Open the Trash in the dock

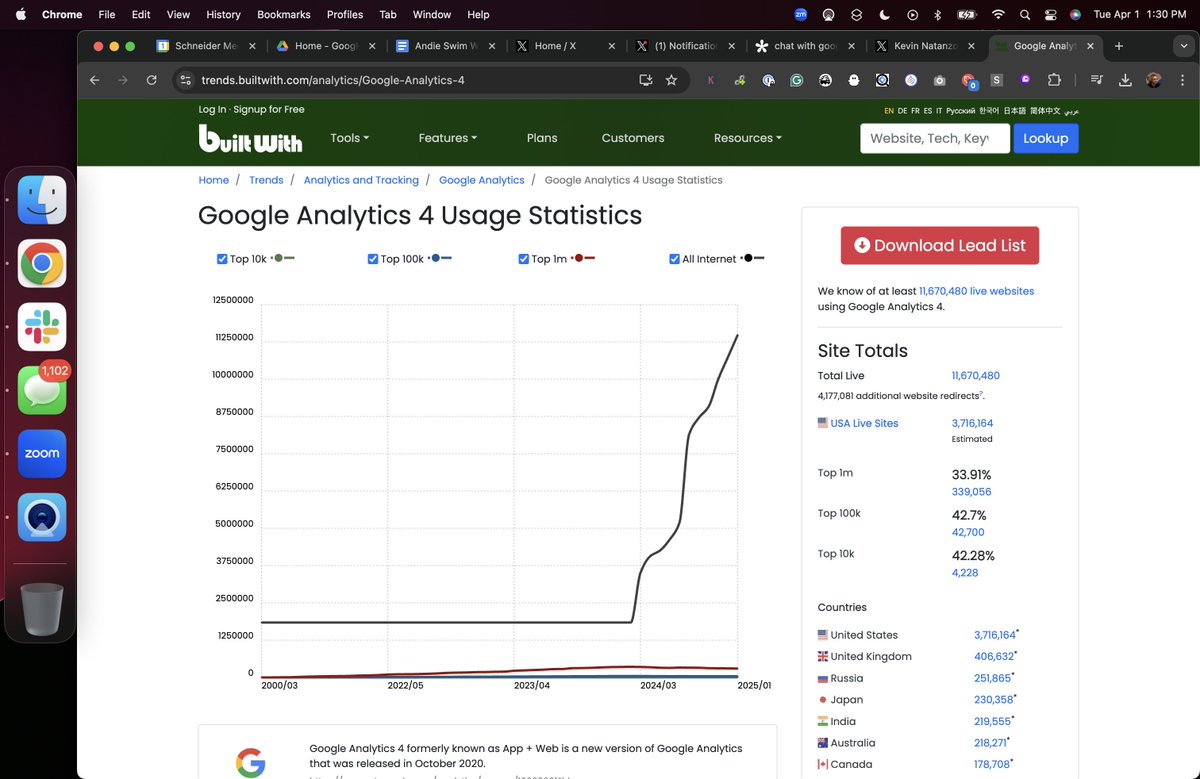[x=42, y=608]
